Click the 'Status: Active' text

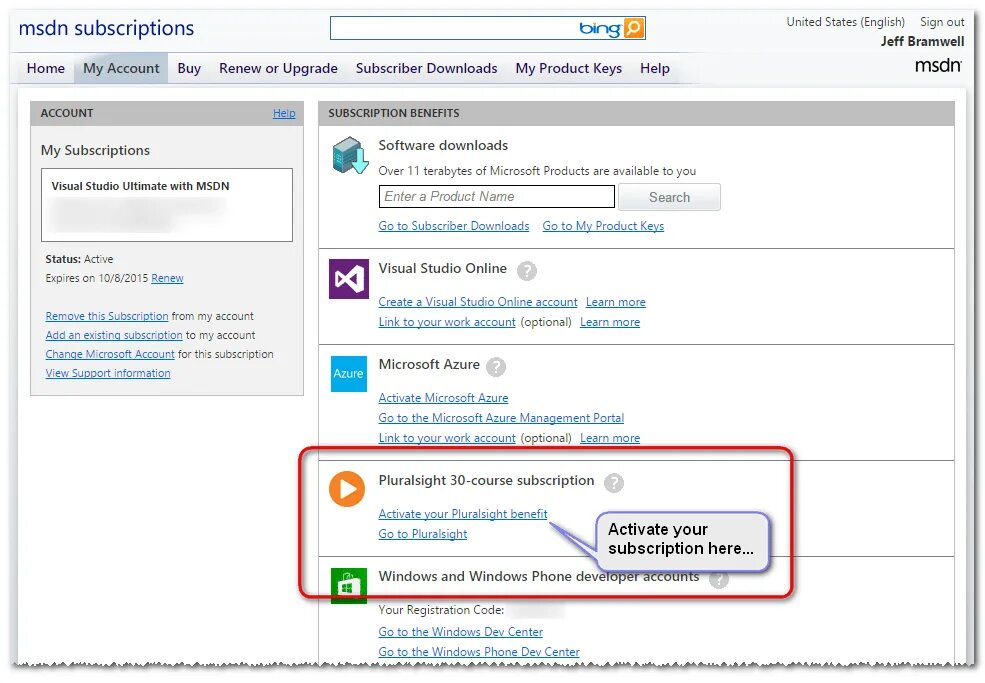pyautogui.click(x=79, y=259)
